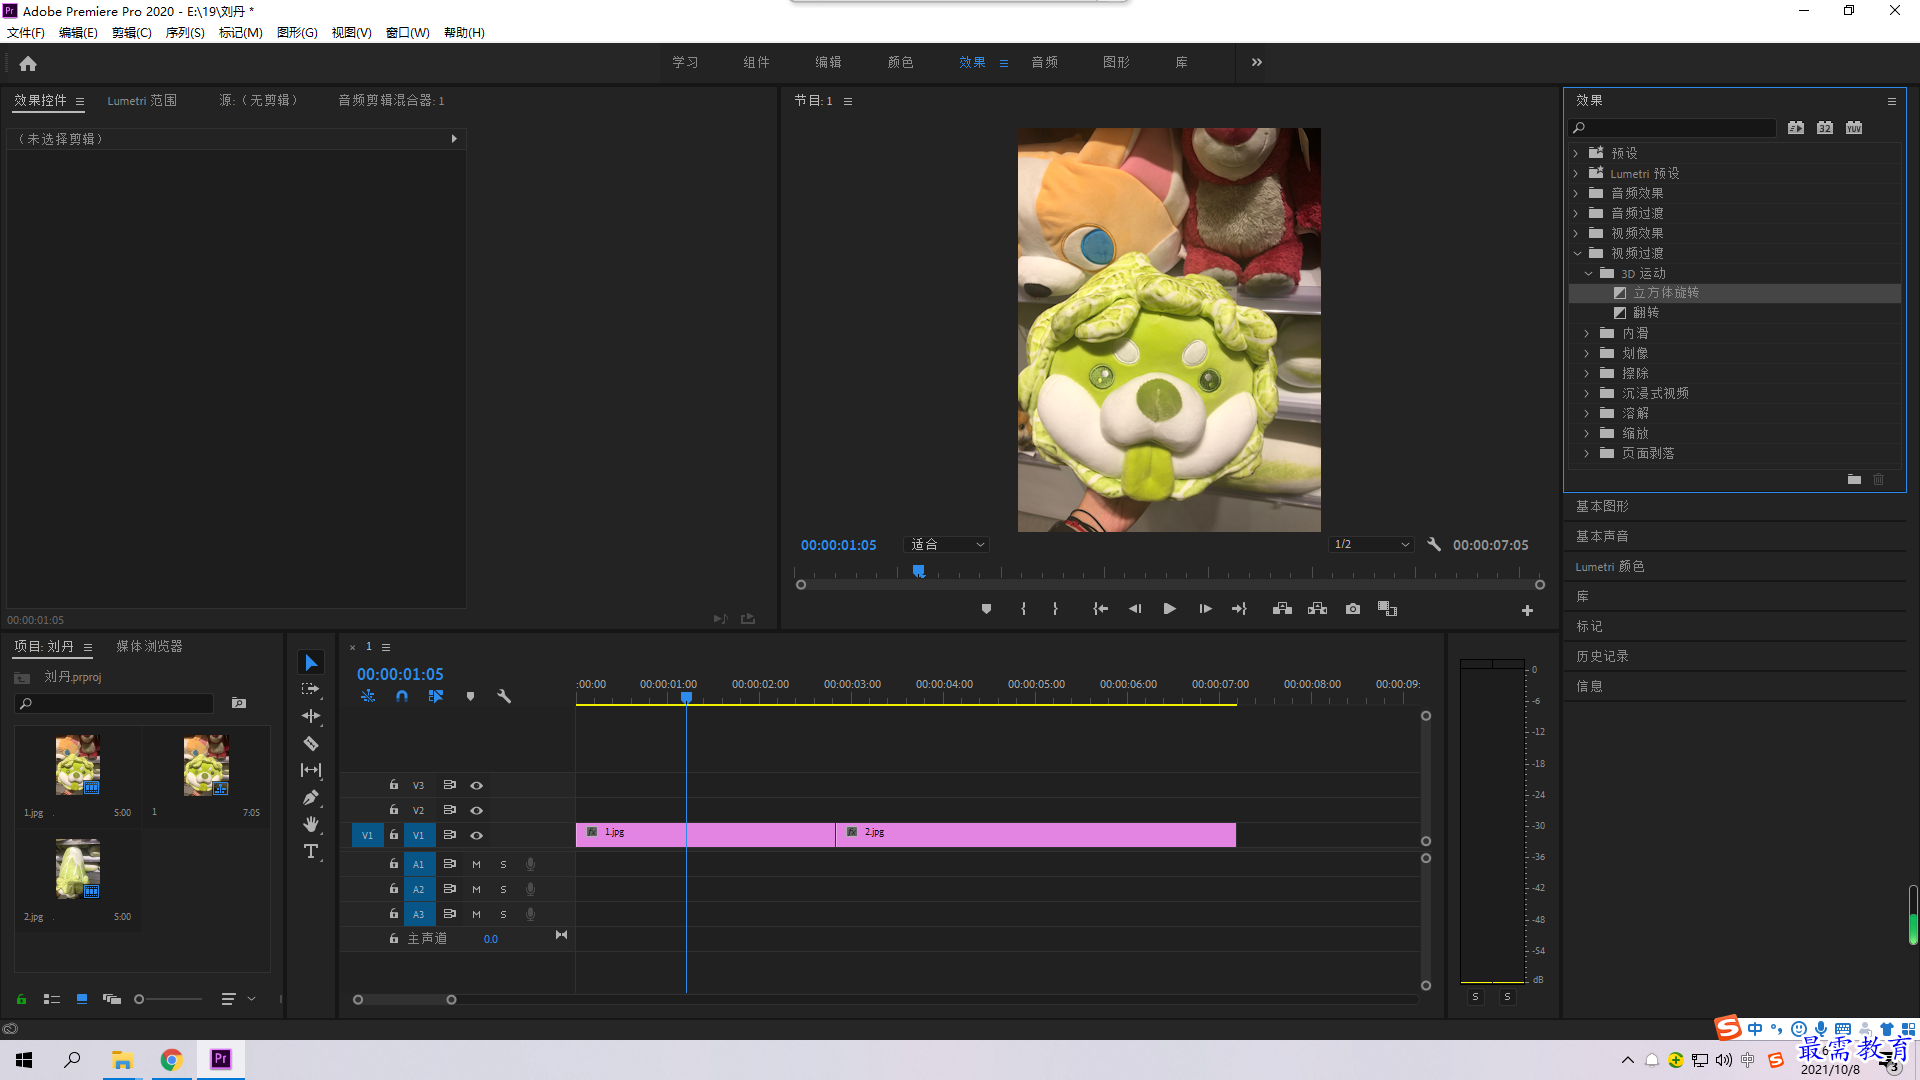This screenshot has width=1920, height=1080.
Task: Select the Type tool
Action: coord(311,851)
